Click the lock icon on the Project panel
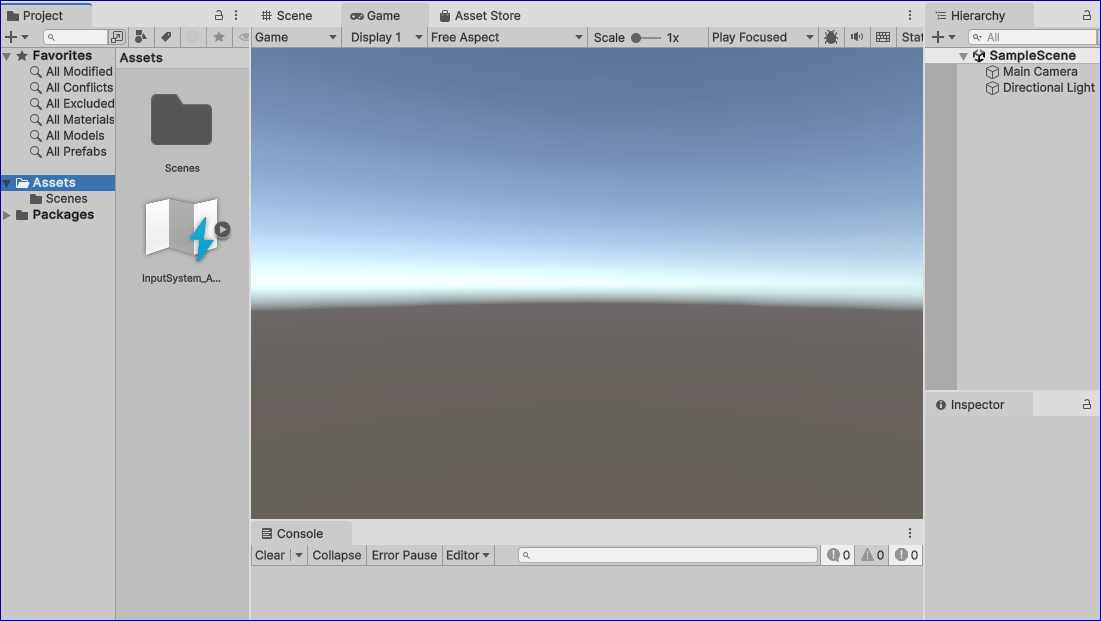Screen dimensions: 1101x621 click(219, 16)
